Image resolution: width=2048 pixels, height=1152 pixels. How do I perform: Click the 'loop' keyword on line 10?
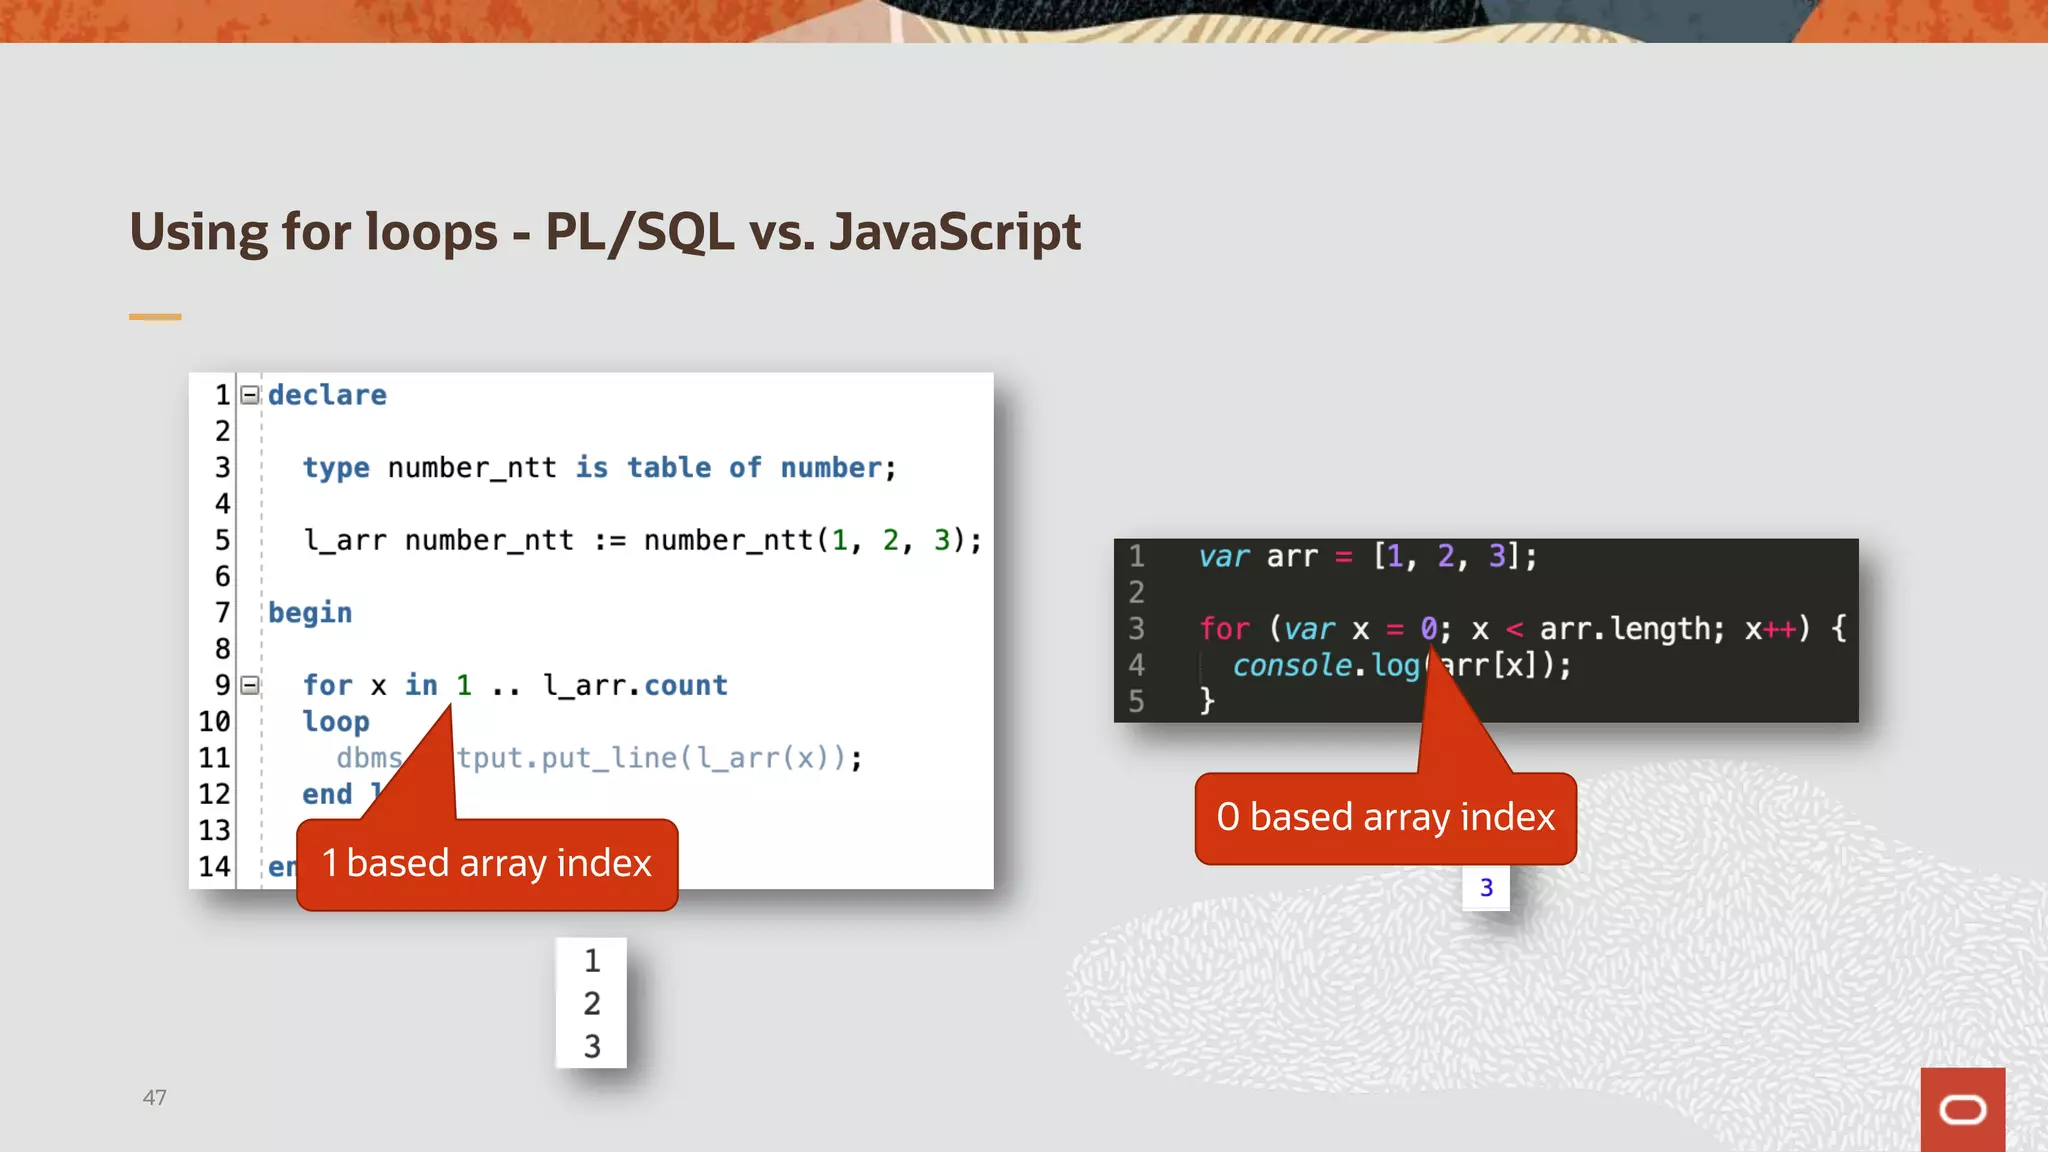tap(336, 722)
